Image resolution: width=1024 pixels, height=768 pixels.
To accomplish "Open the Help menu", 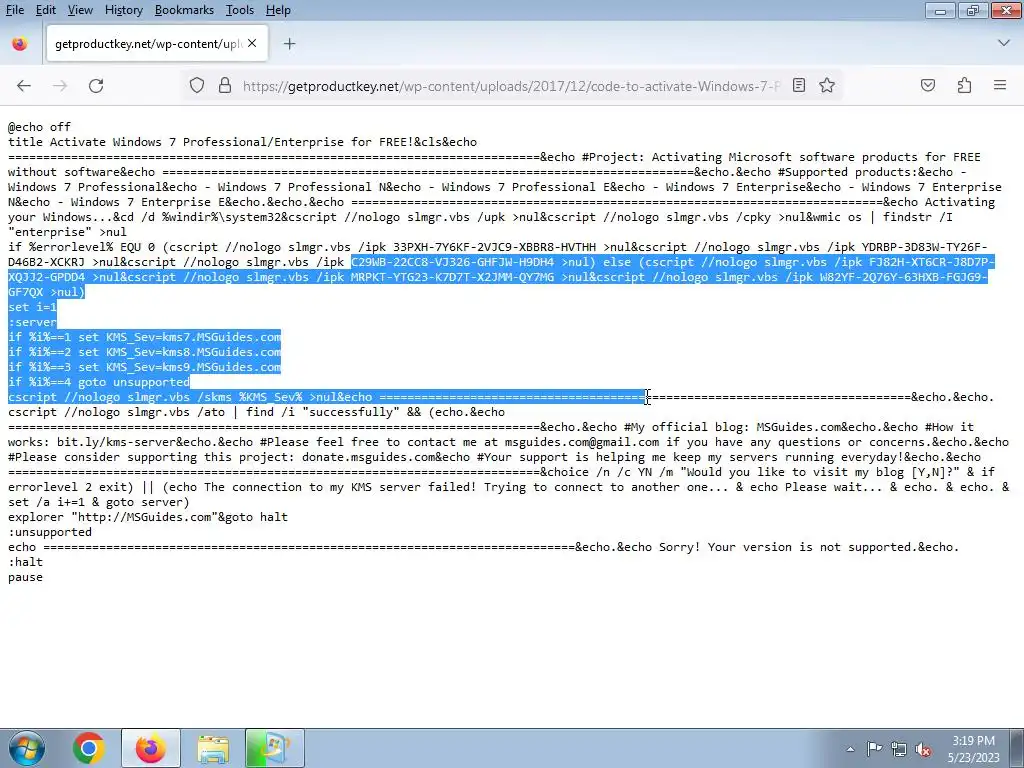I will click(278, 10).
